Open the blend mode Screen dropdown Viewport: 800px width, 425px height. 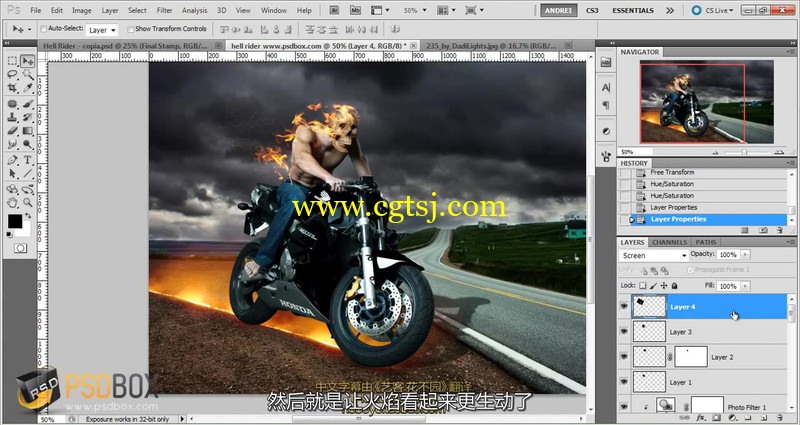pos(654,255)
